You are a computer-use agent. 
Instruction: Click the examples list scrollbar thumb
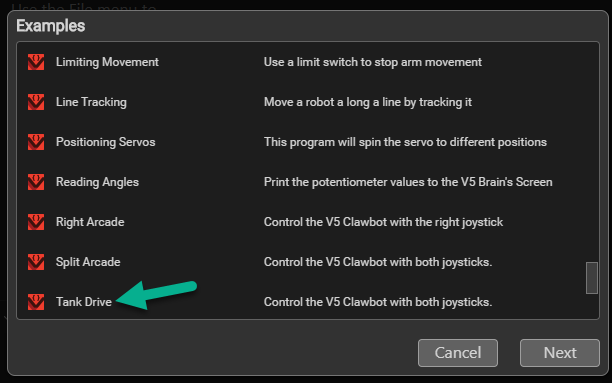pyautogui.click(x=592, y=278)
